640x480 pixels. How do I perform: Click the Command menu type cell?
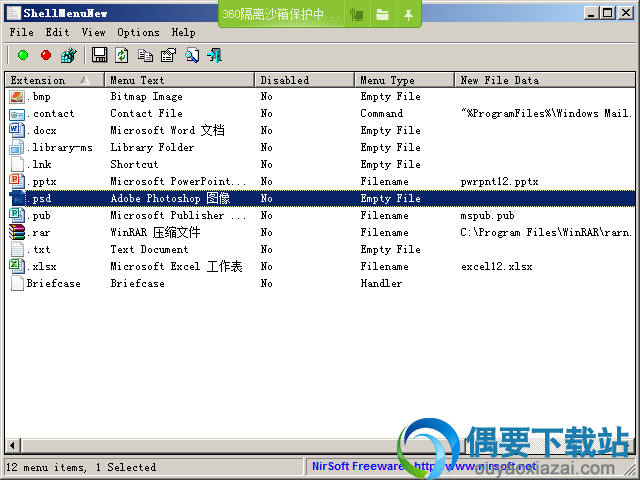[x=382, y=114]
